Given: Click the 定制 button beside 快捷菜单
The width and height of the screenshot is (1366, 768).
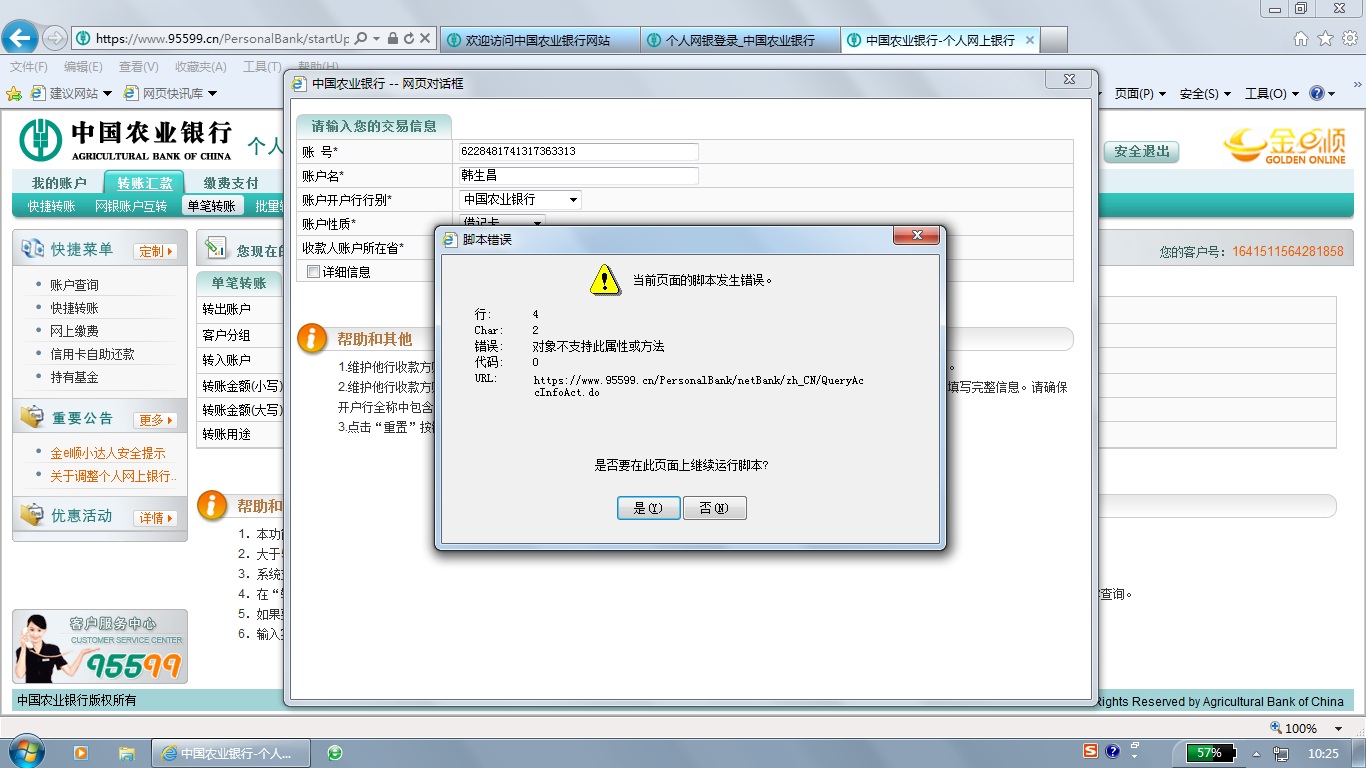Looking at the screenshot, I should click(157, 251).
